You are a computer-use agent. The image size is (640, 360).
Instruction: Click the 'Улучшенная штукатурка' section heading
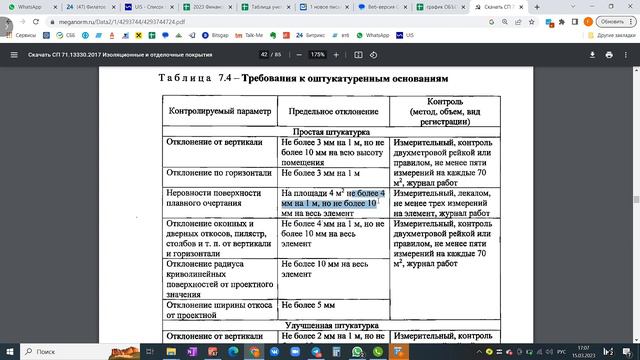pyautogui.click(x=332, y=325)
